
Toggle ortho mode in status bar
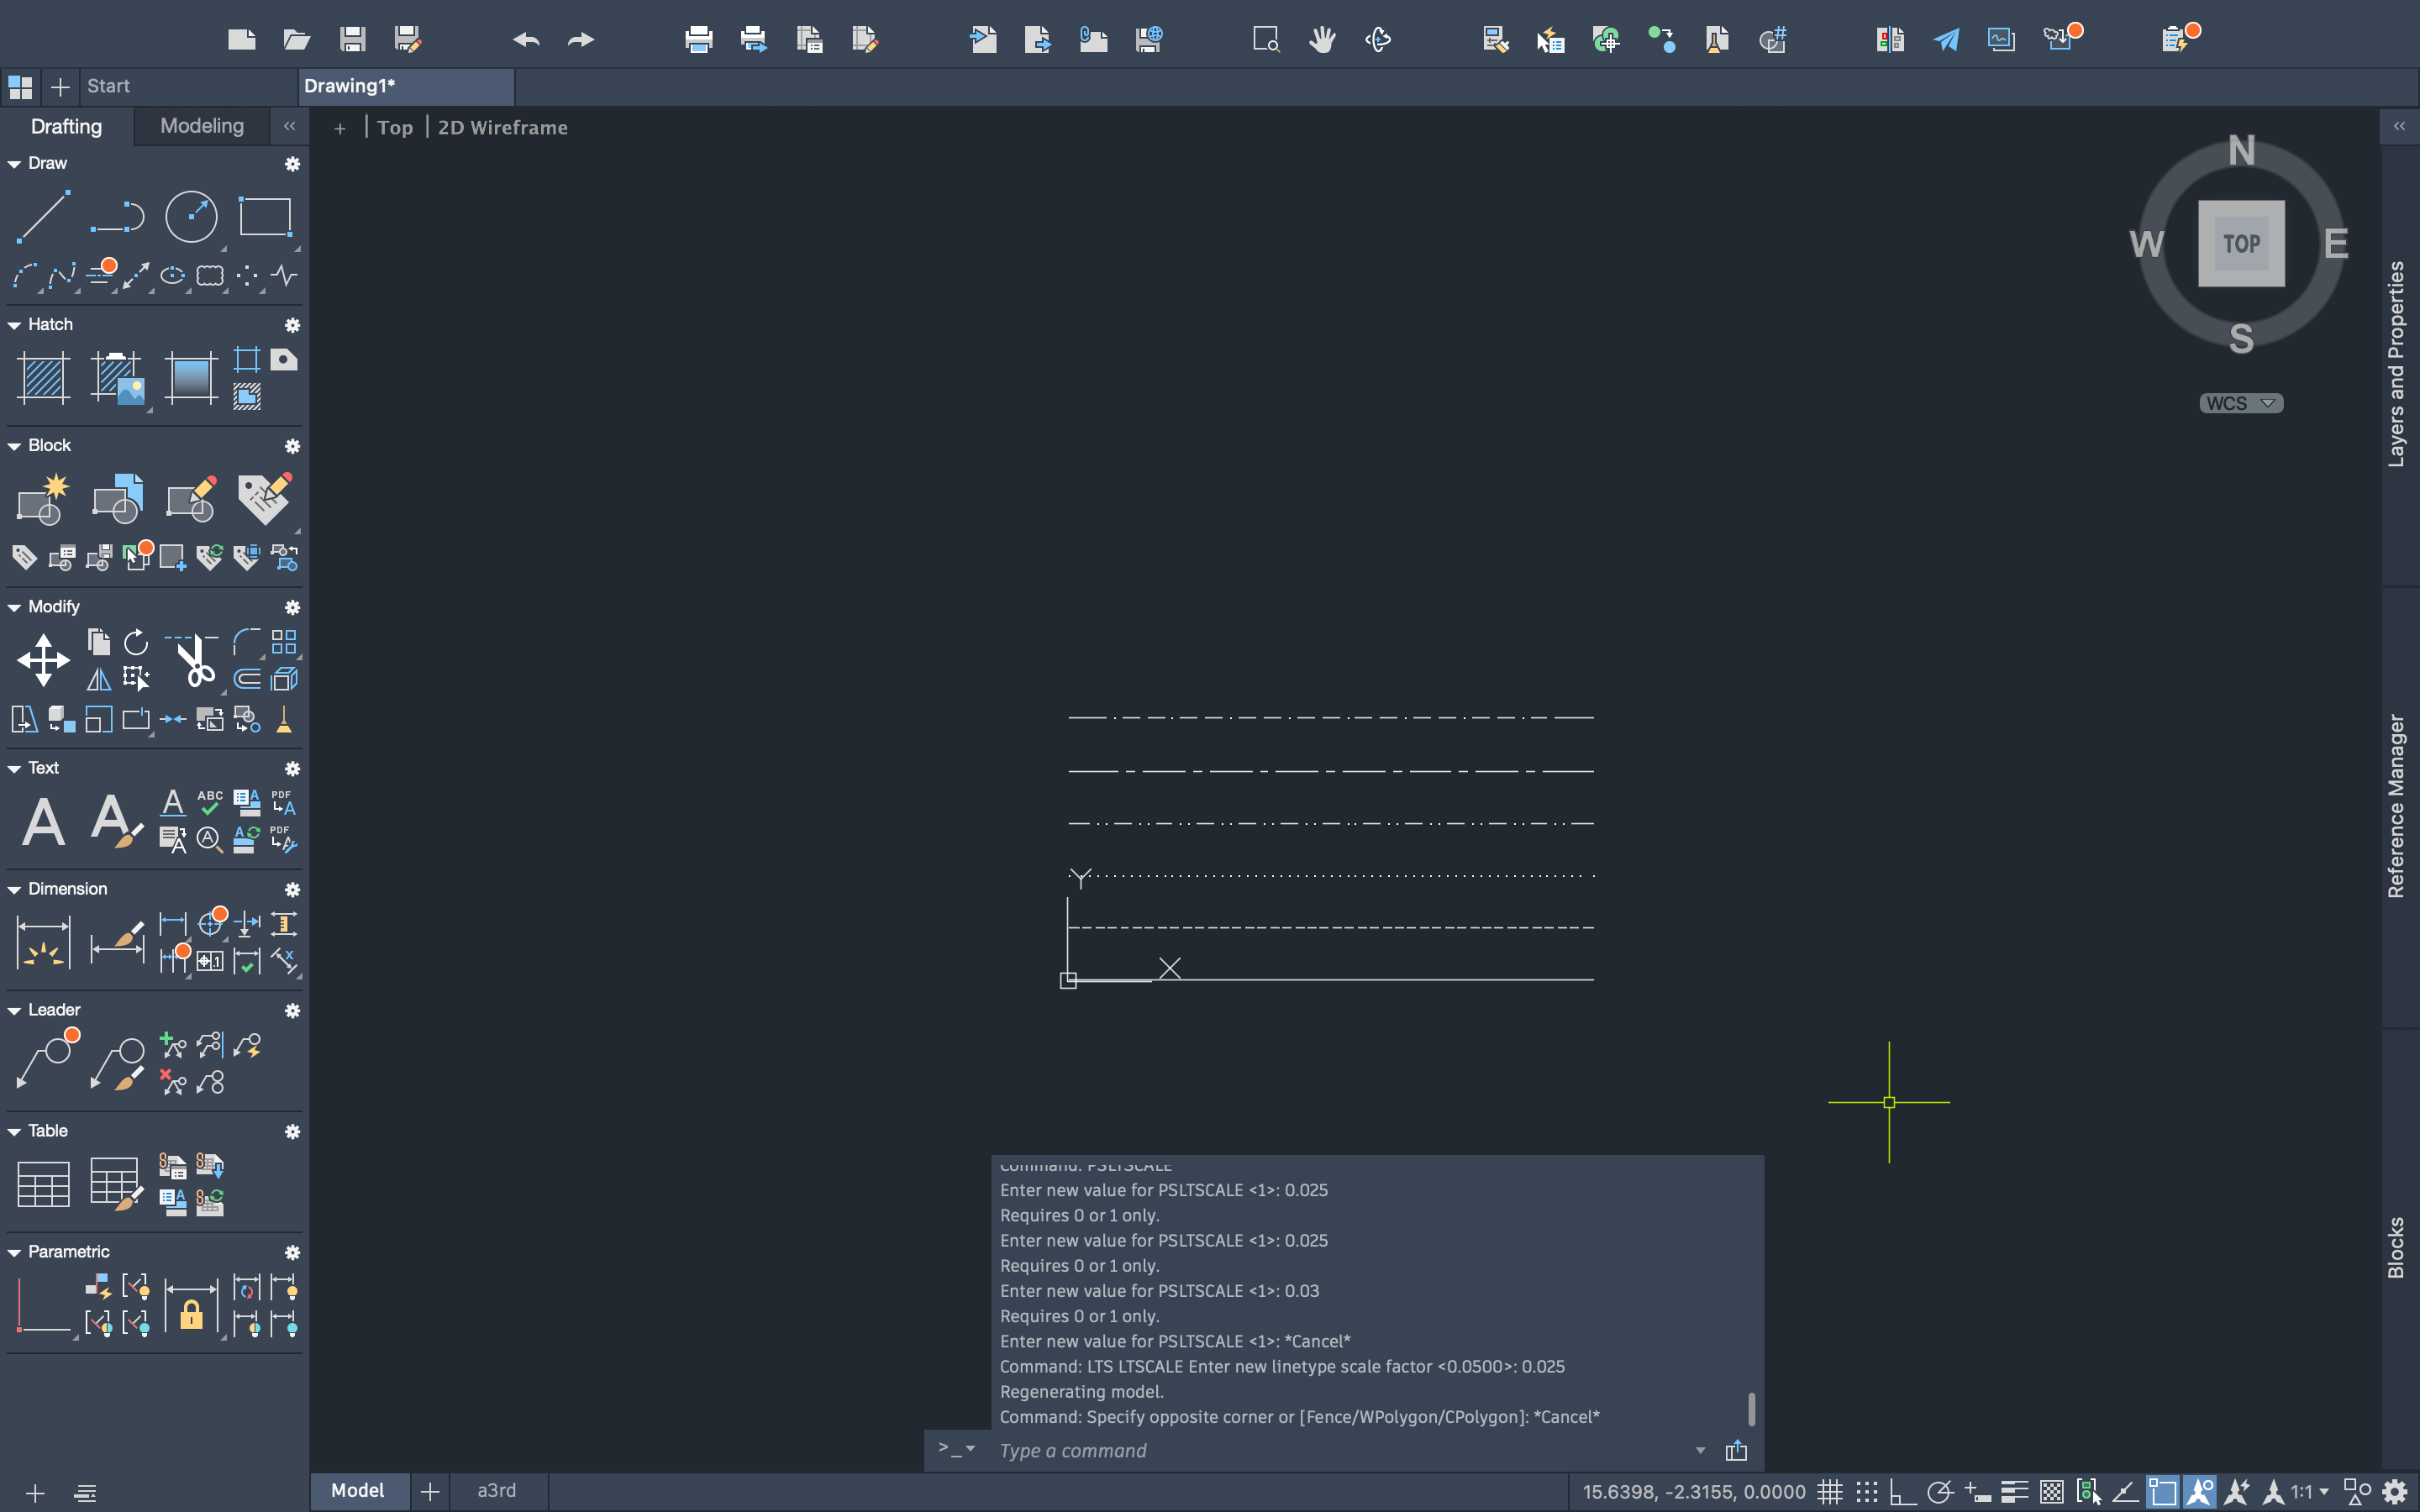click(x=1901, y=1492)
